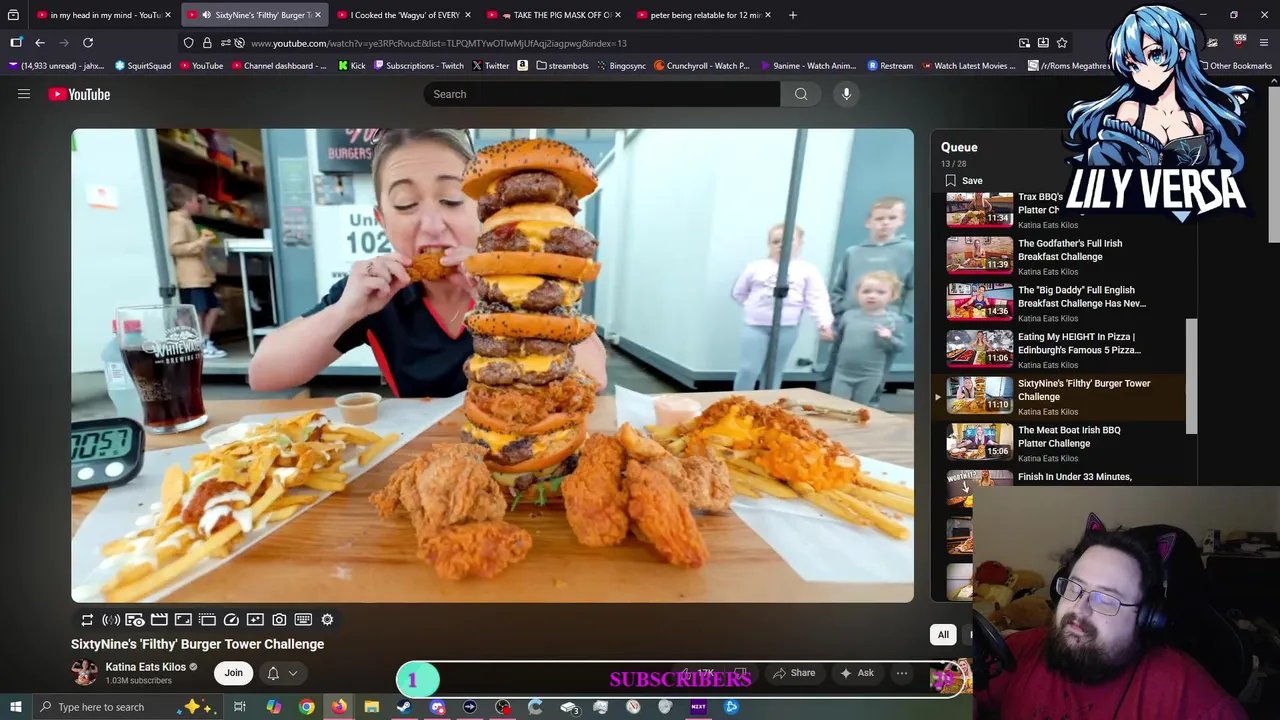Click the player resize rectangle icon
Image resolution: width=1280 pixels, height=720 pixels.
(x=183, y=620)
